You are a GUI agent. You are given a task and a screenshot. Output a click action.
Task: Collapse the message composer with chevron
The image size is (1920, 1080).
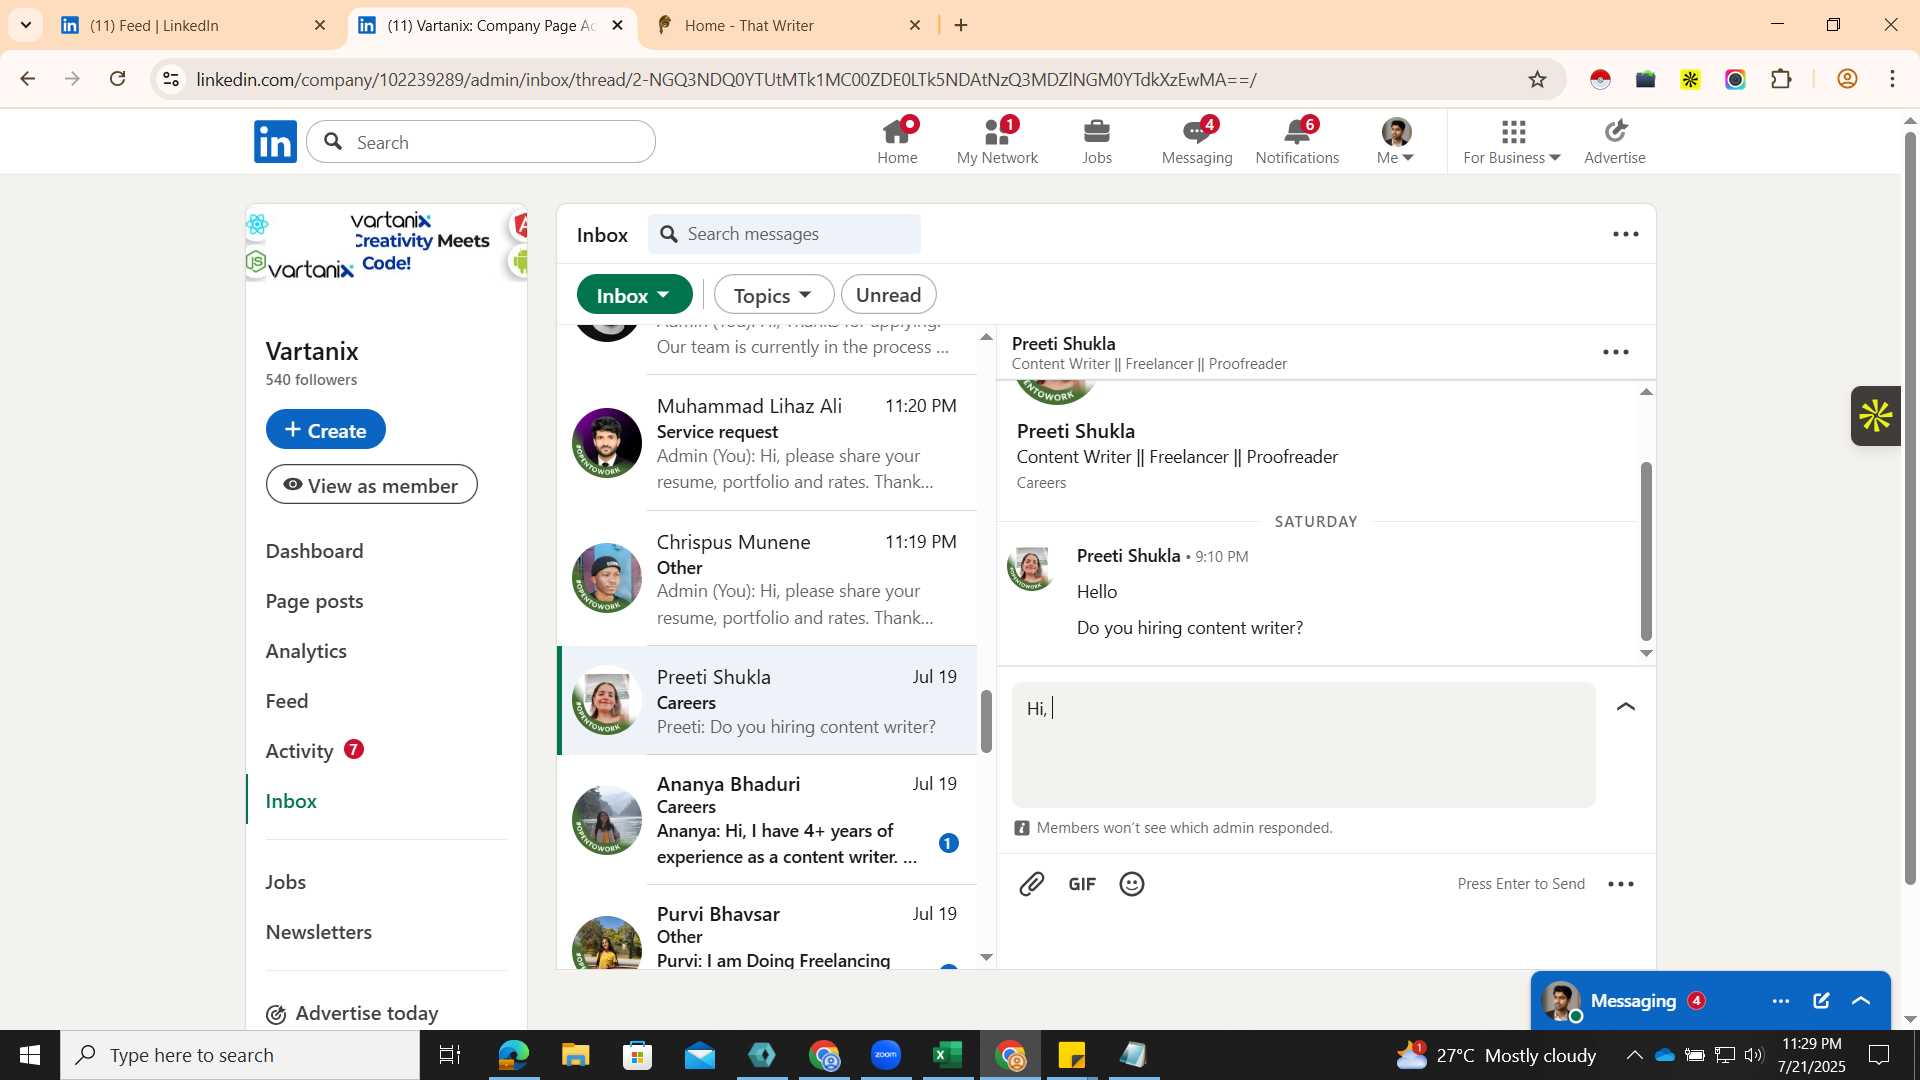[x=1626, y=707]
